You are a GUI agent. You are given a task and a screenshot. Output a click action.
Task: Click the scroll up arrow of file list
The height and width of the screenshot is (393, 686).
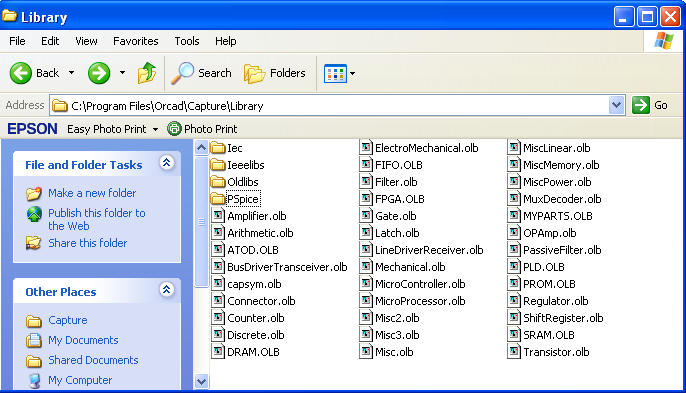[x=201, y=147]
